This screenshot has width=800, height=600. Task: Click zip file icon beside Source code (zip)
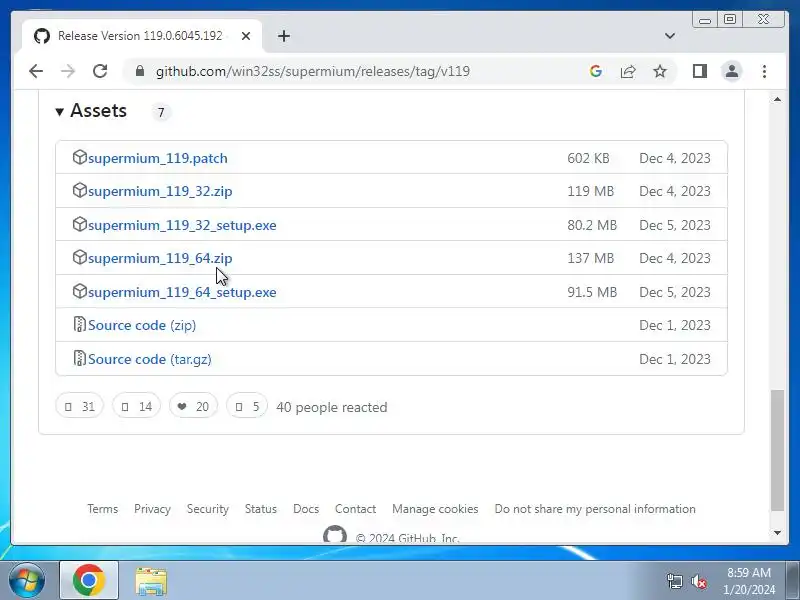pos(80,324)
